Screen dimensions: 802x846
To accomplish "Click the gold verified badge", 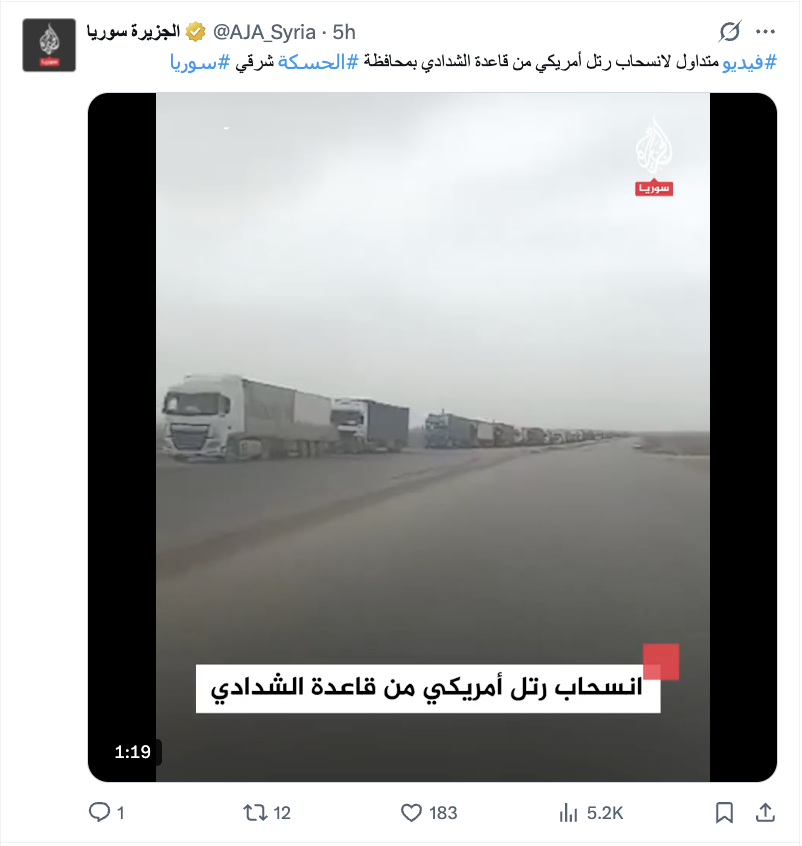I will (195, 32).
